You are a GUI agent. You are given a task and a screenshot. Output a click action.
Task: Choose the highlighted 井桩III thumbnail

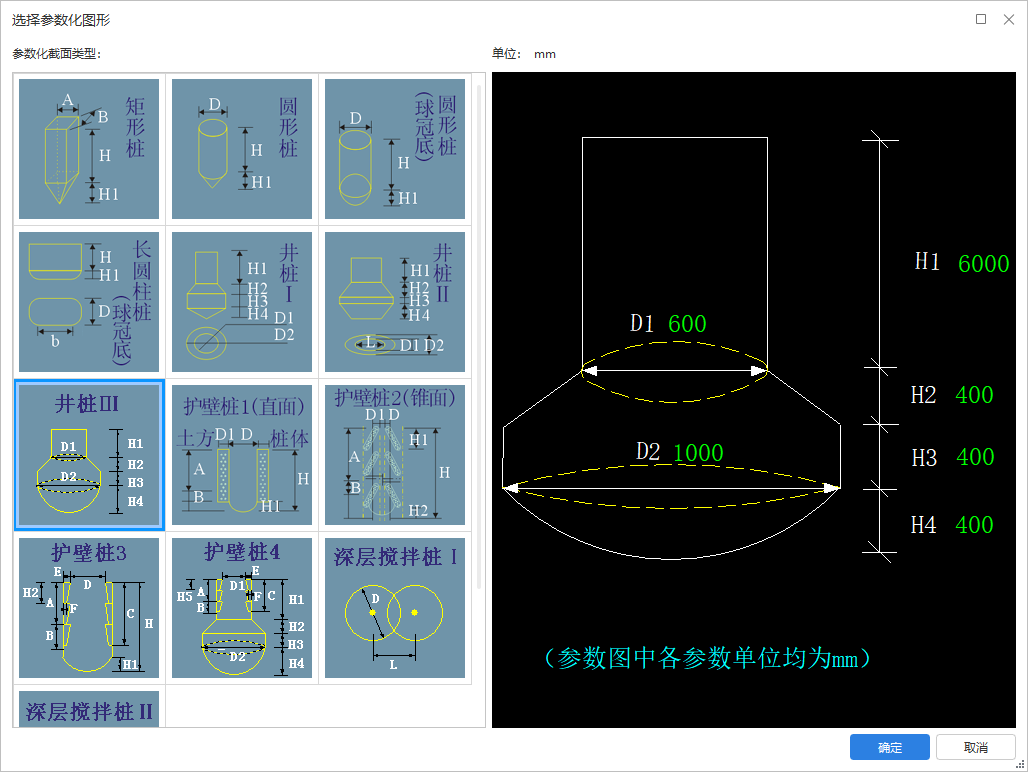pos(89,455)
